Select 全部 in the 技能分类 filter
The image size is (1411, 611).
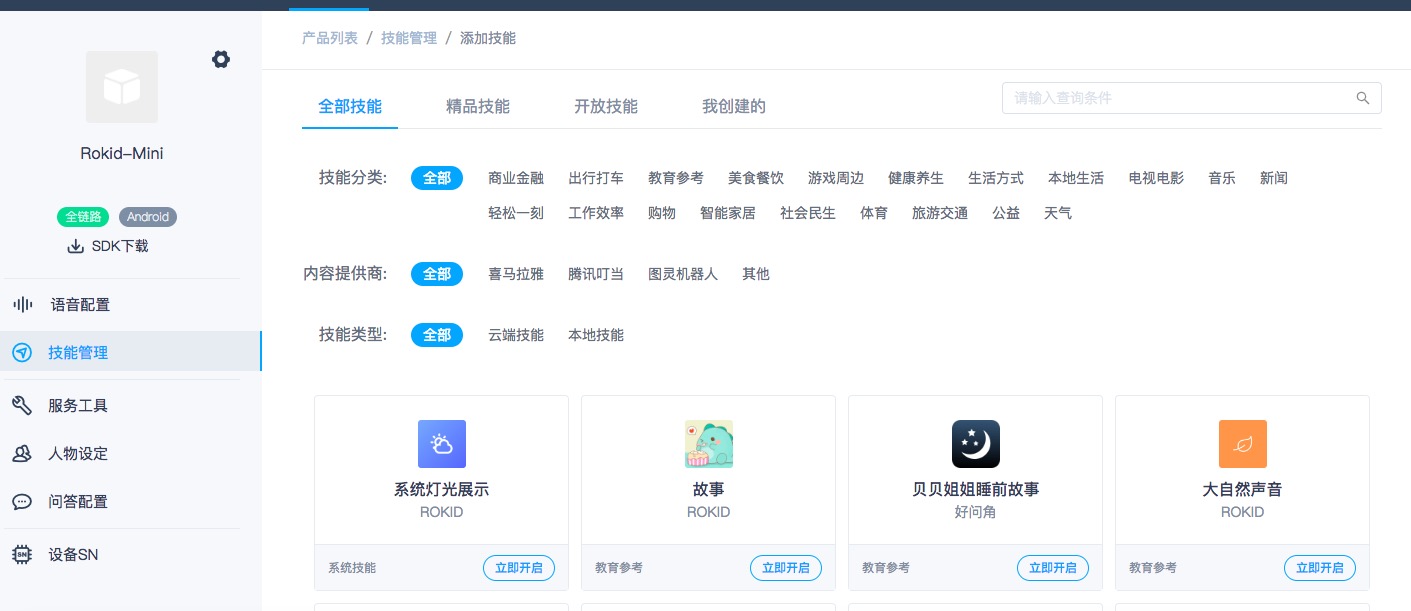(x=437, y=178)
